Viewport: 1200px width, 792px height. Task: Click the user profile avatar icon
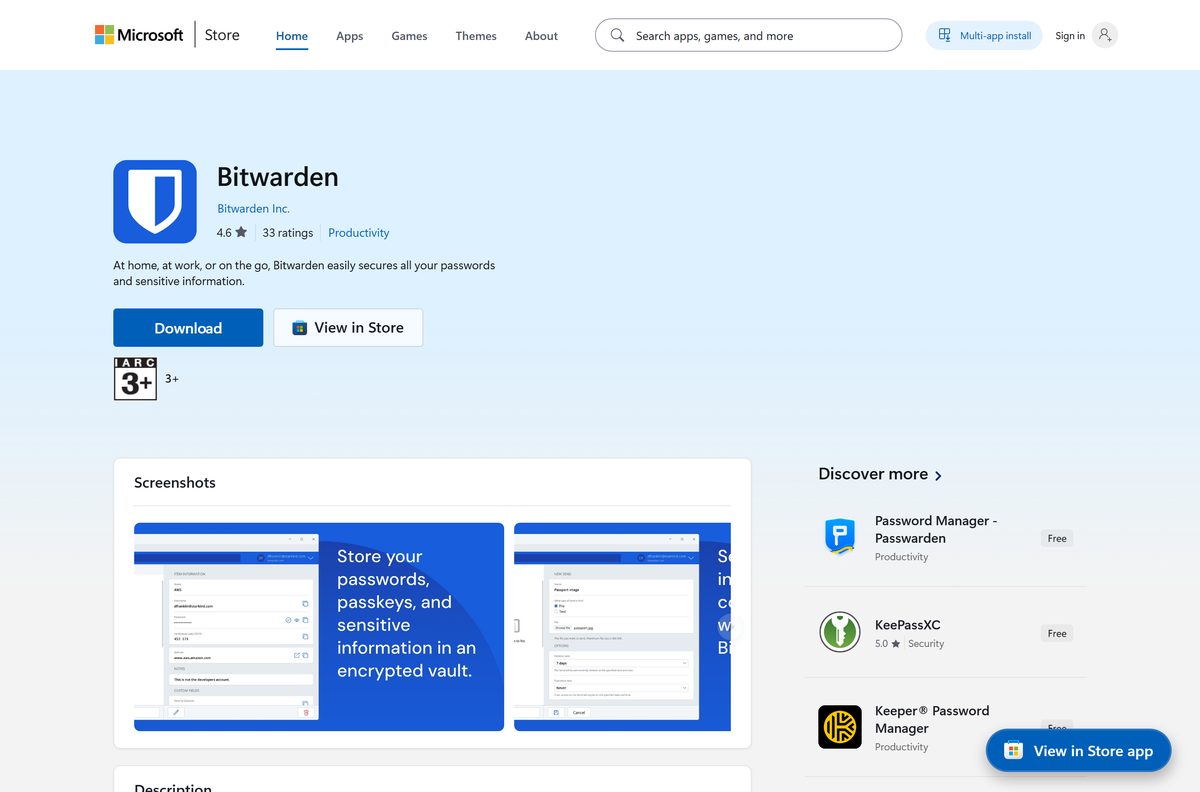[x=1105, y=35]
